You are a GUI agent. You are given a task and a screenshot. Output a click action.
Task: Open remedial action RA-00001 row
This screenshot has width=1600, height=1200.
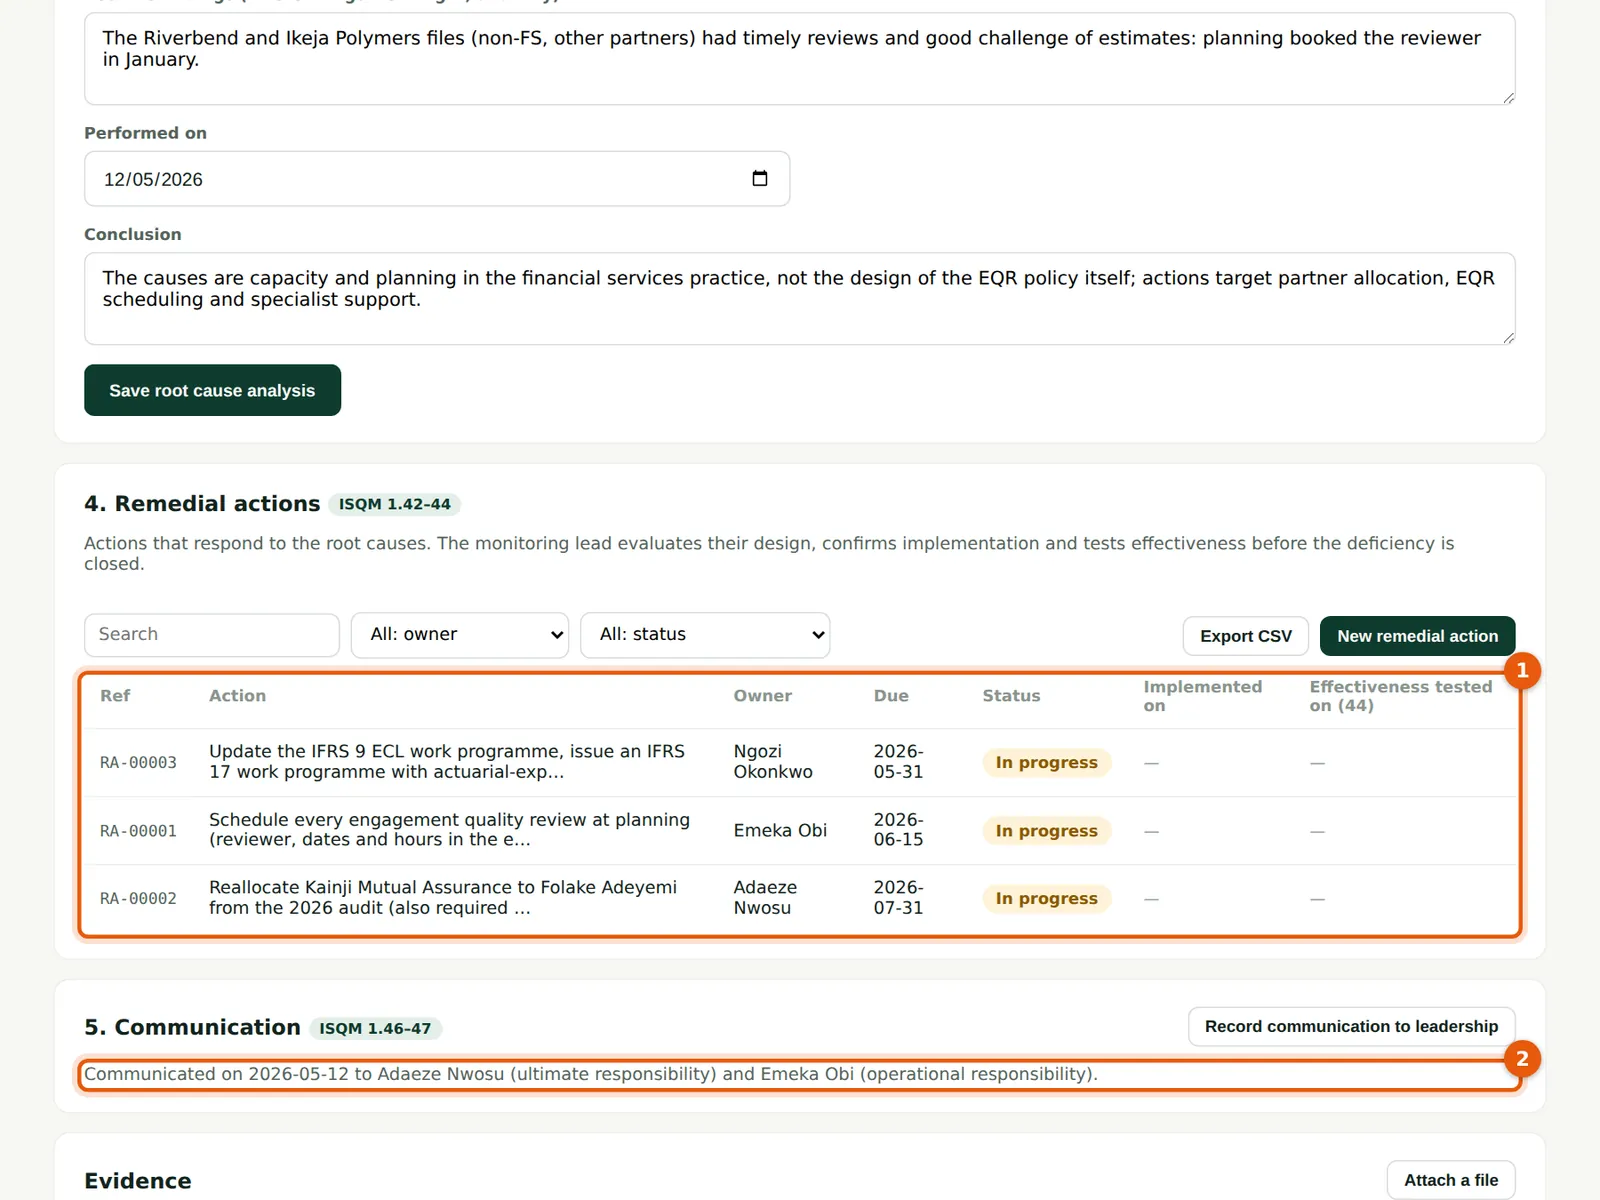[800, 830]
